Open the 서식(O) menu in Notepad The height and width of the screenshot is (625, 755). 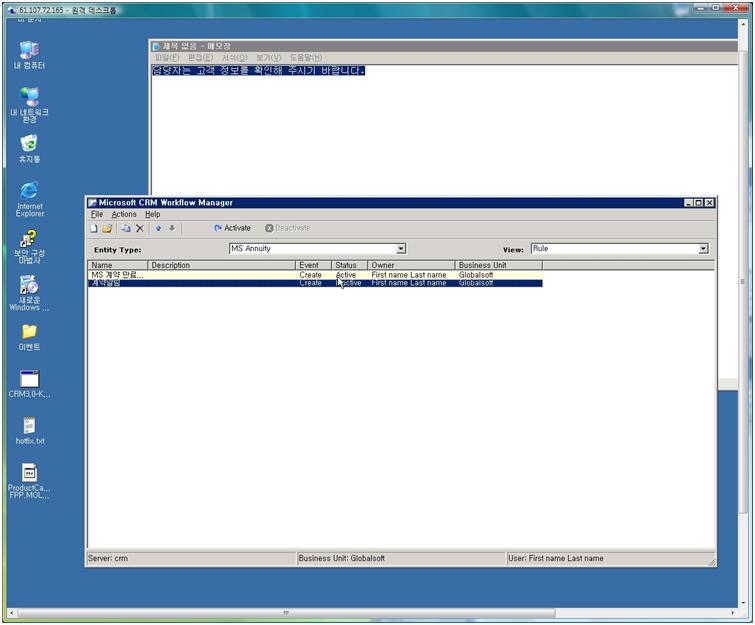234,58
